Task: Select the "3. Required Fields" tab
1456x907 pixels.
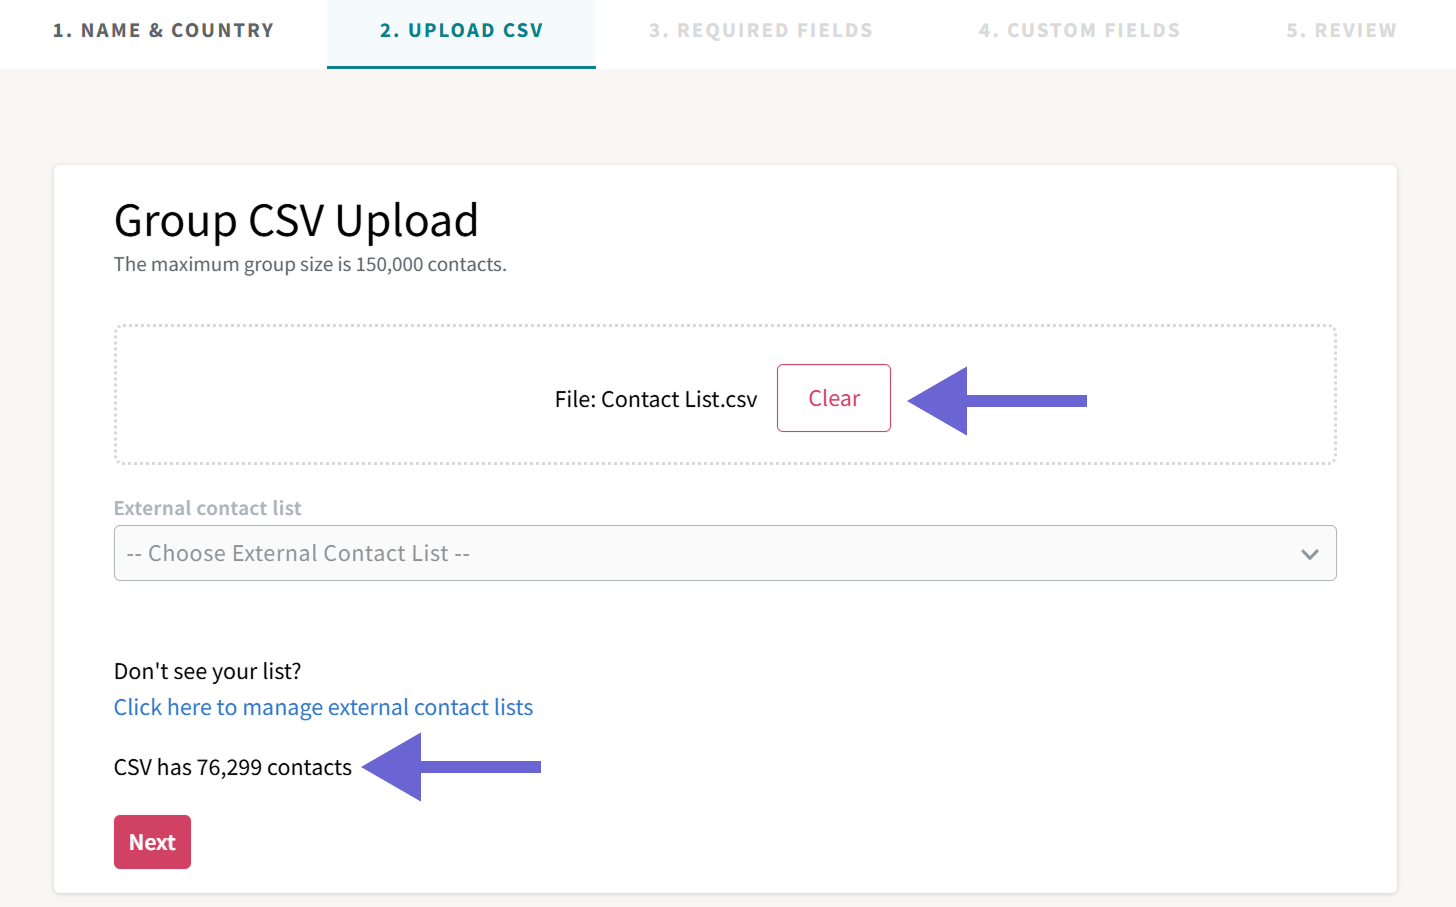Action: point(760,30)
